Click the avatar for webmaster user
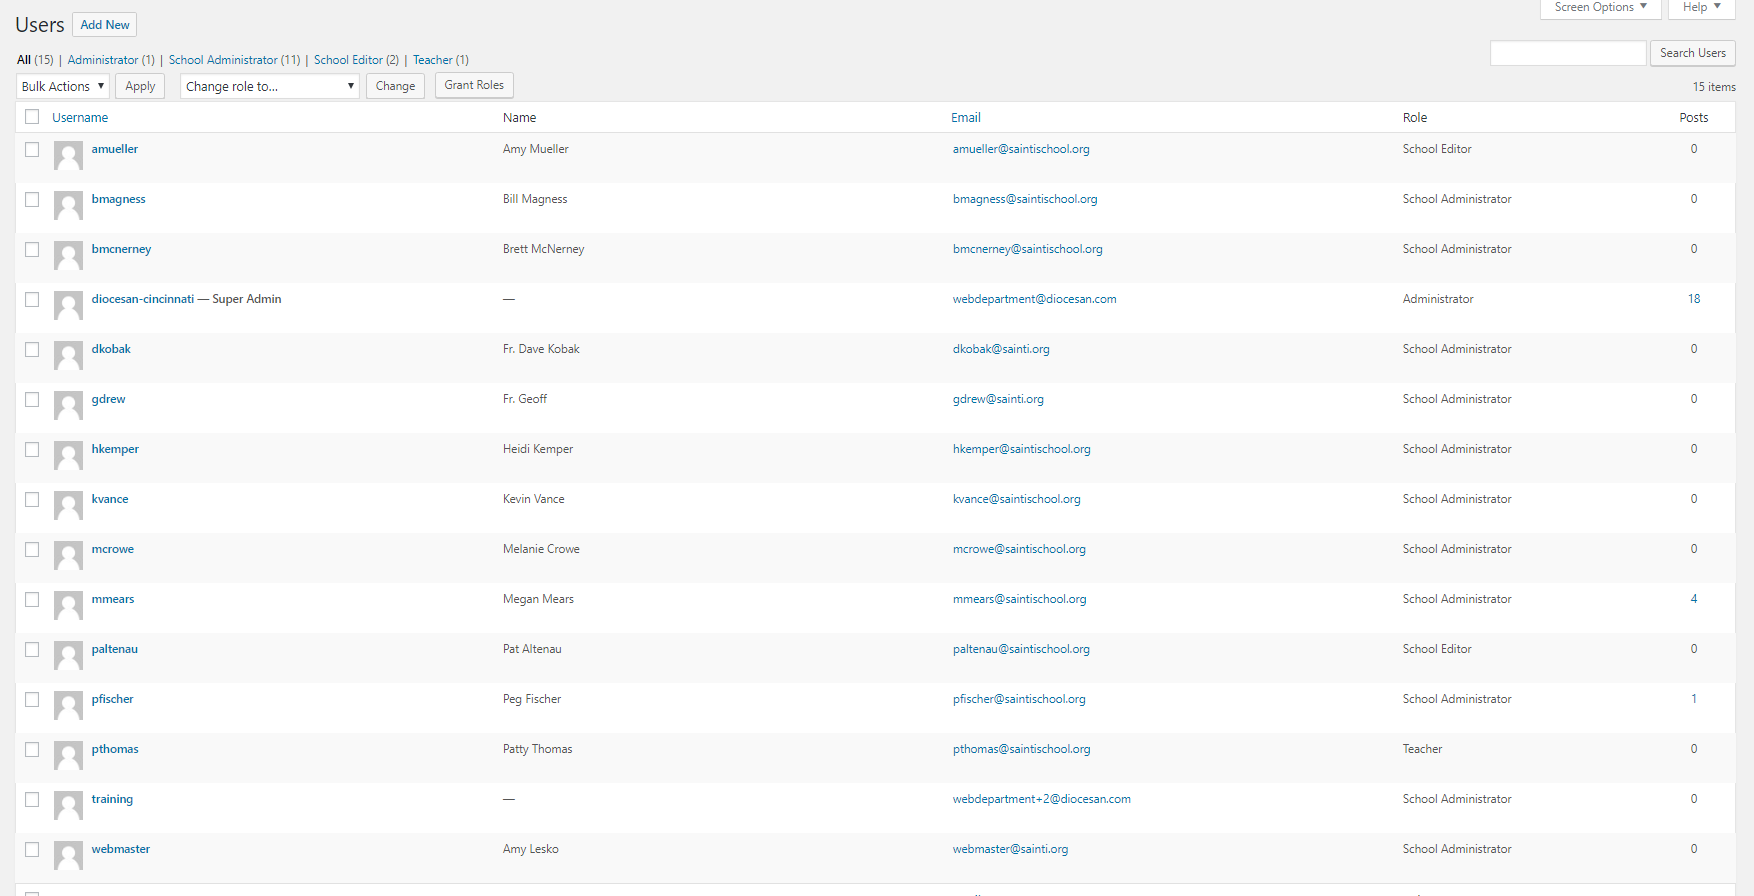Screen dimensions: 1754x896 coord(68,855)
